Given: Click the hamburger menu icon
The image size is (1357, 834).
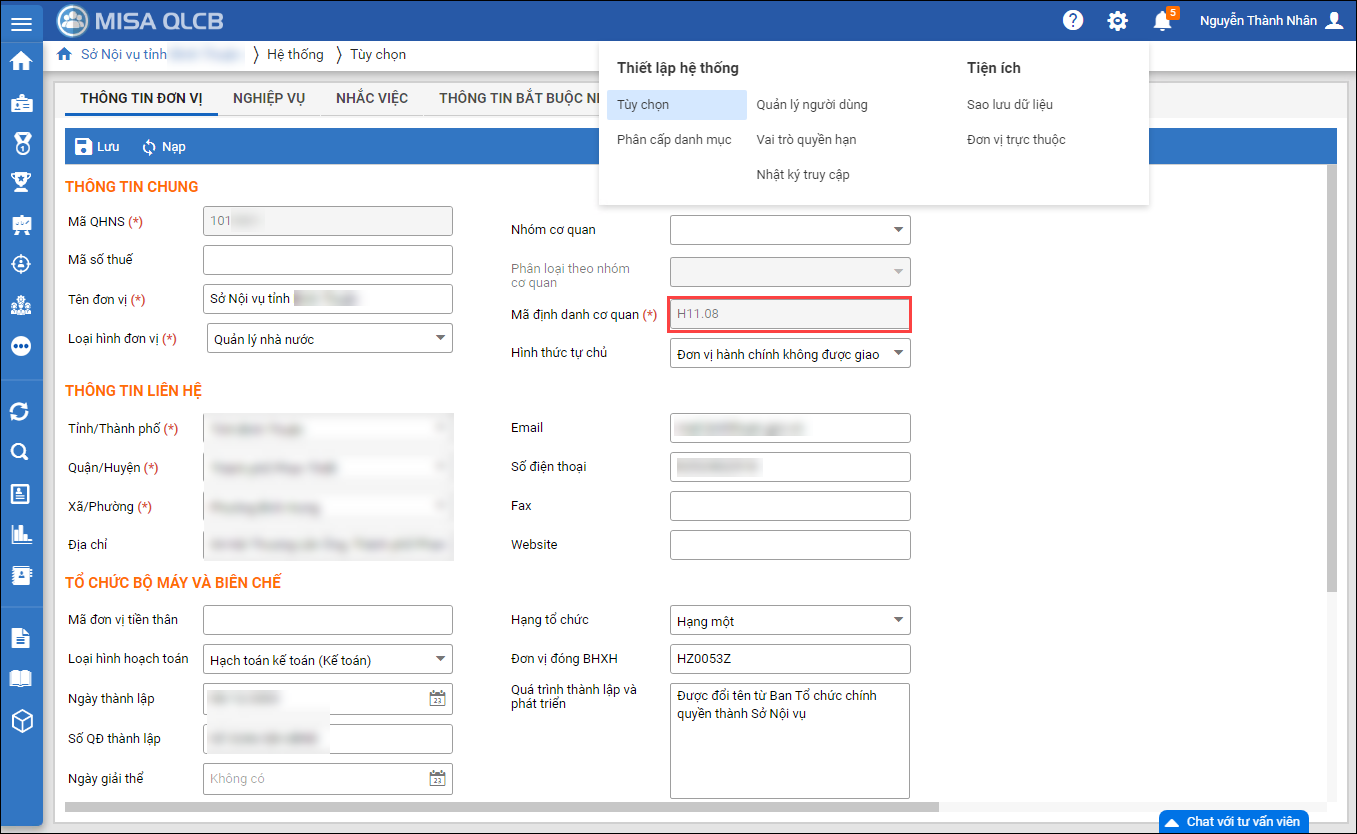Looking at the screenshot, I should [x=21, y=23].
